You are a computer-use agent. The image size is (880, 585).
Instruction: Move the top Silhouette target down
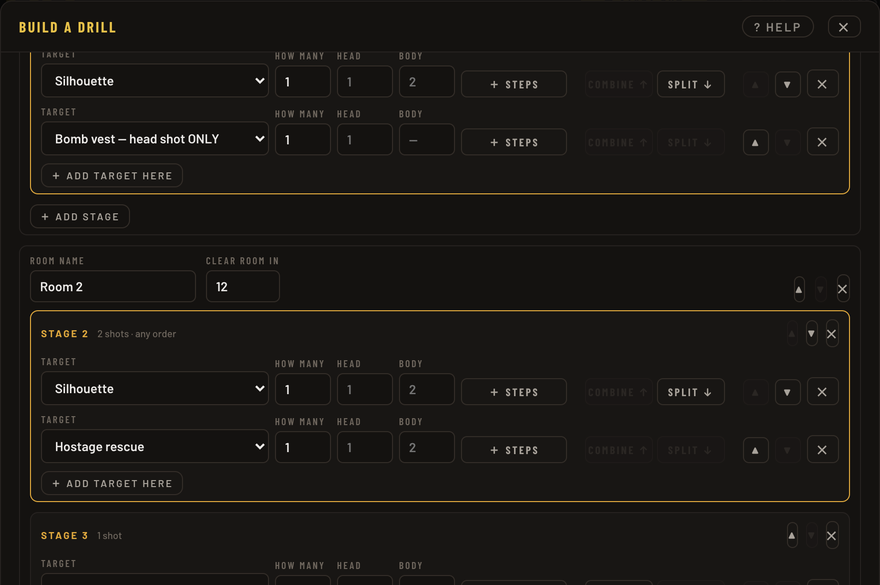pyautogui.click(x=787, y=84)
